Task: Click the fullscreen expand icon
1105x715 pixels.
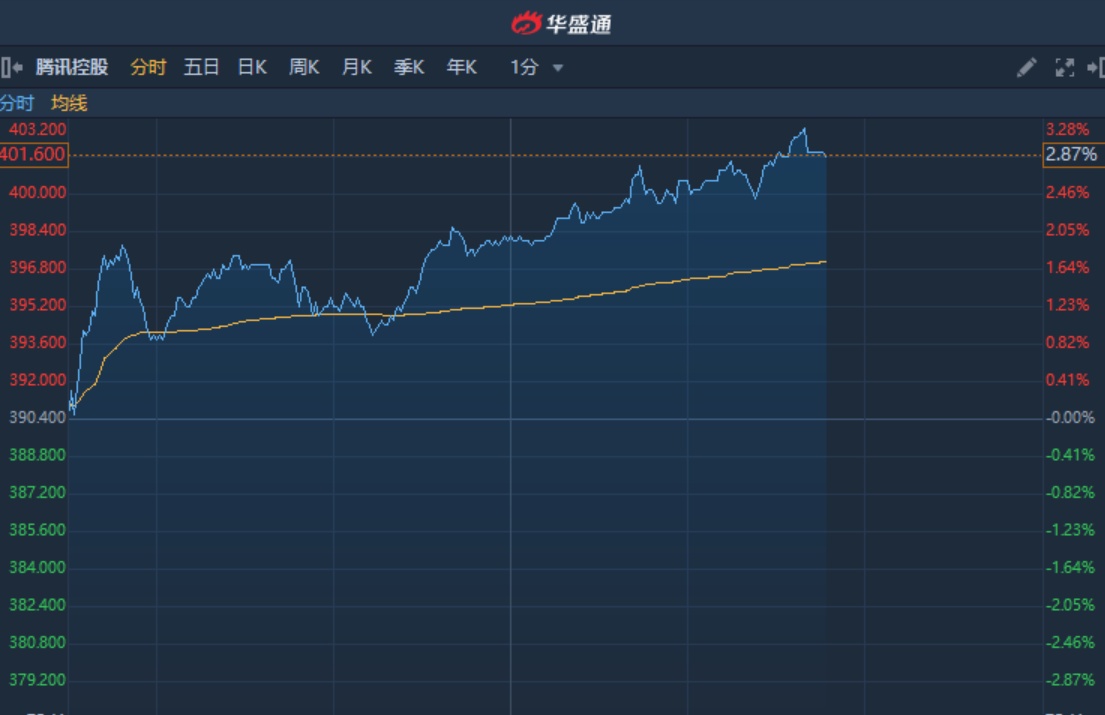Action: [x=1065, y=68]
